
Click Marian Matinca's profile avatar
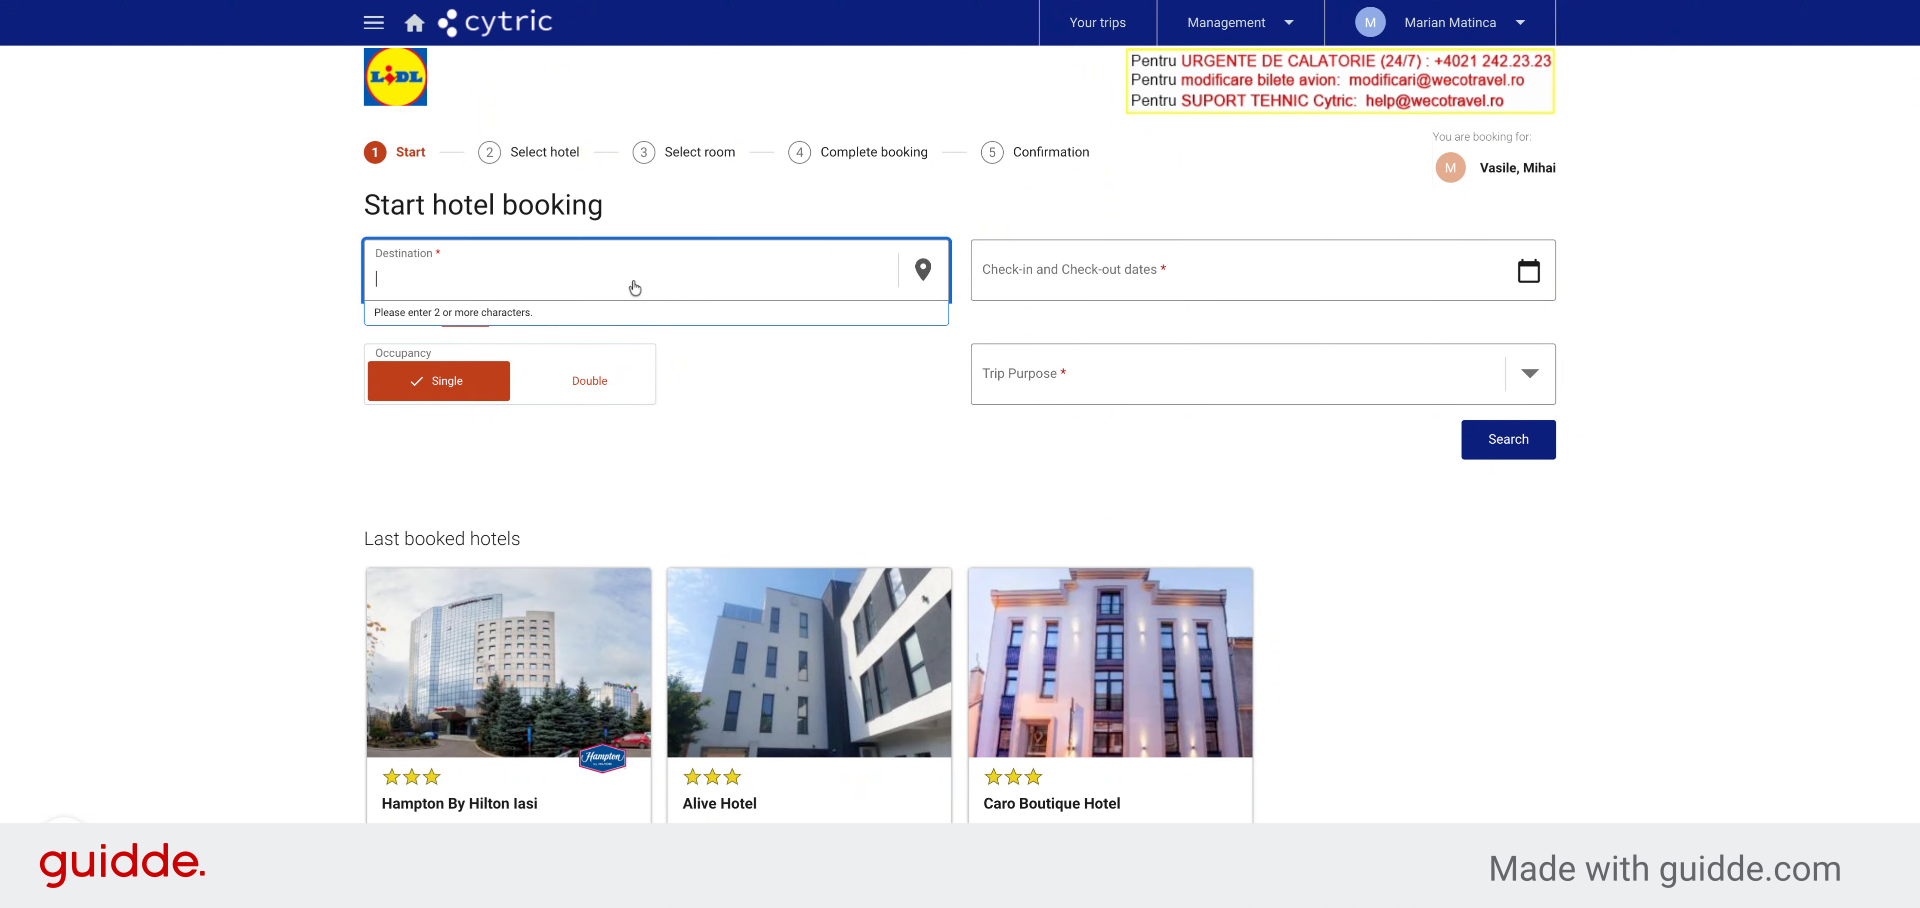point(1370,22)
